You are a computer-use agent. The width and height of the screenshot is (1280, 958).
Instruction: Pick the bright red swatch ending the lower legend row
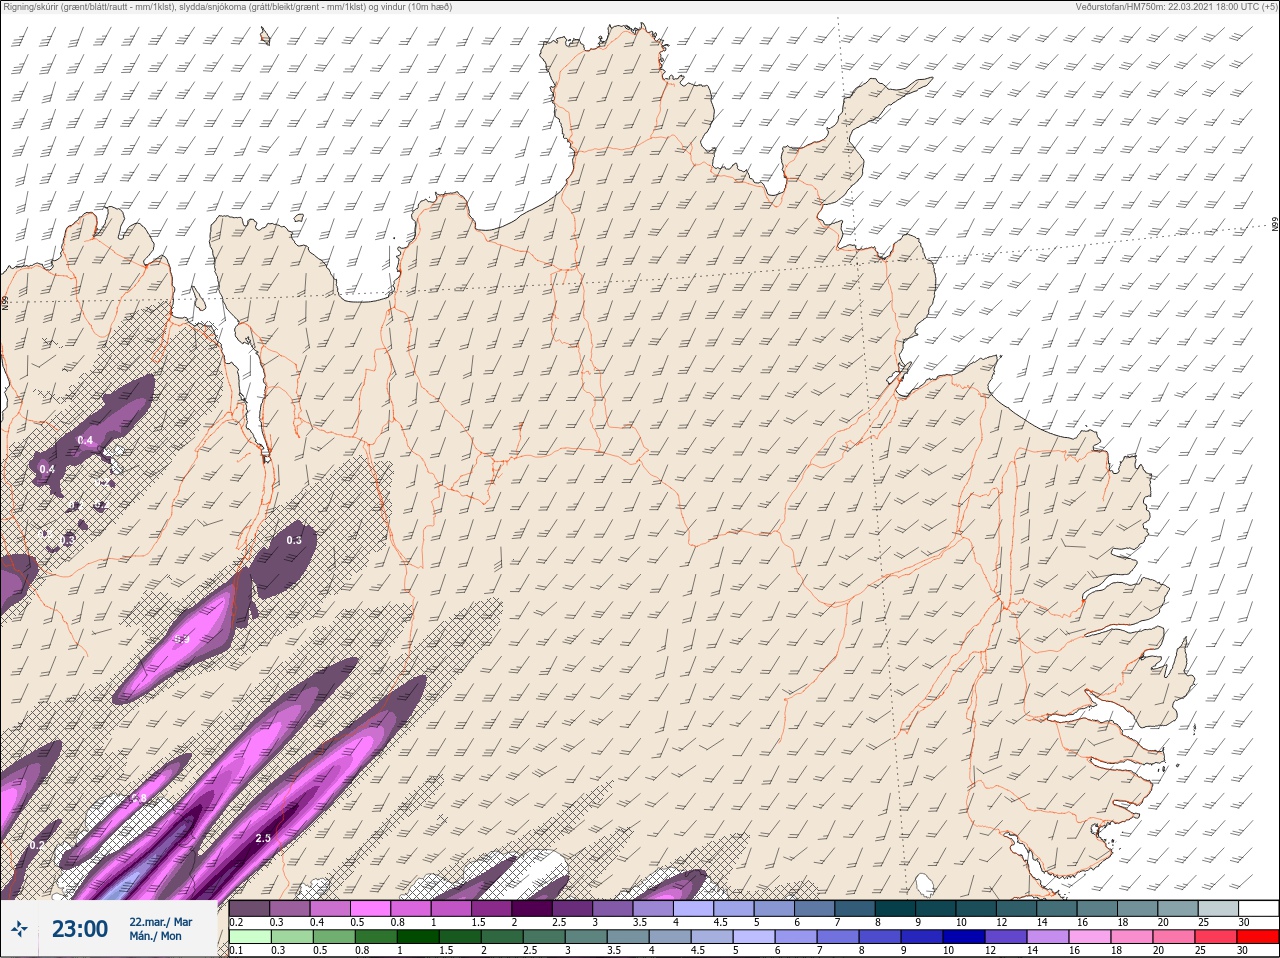point(1257,938)
